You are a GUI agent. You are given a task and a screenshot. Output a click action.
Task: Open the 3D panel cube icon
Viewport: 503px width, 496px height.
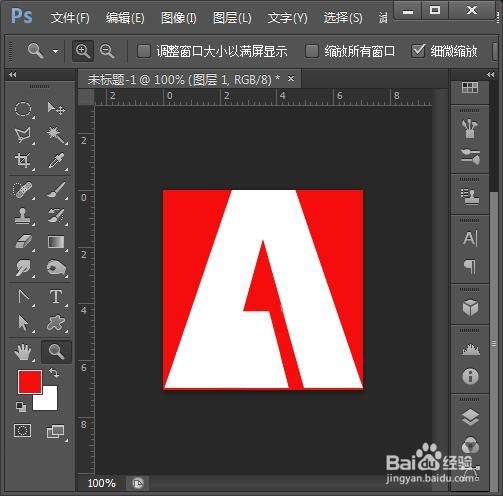[x=470, y=307]
